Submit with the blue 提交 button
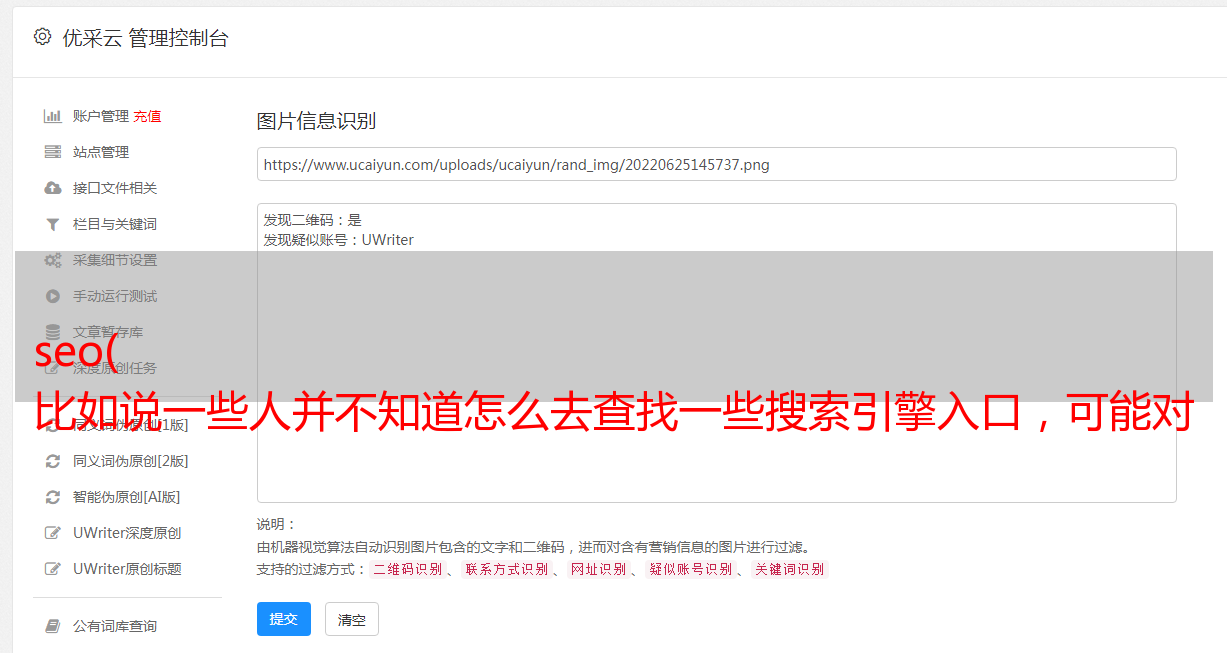Viewport: 1227px width, 653px height. click(x=284, y=619)
